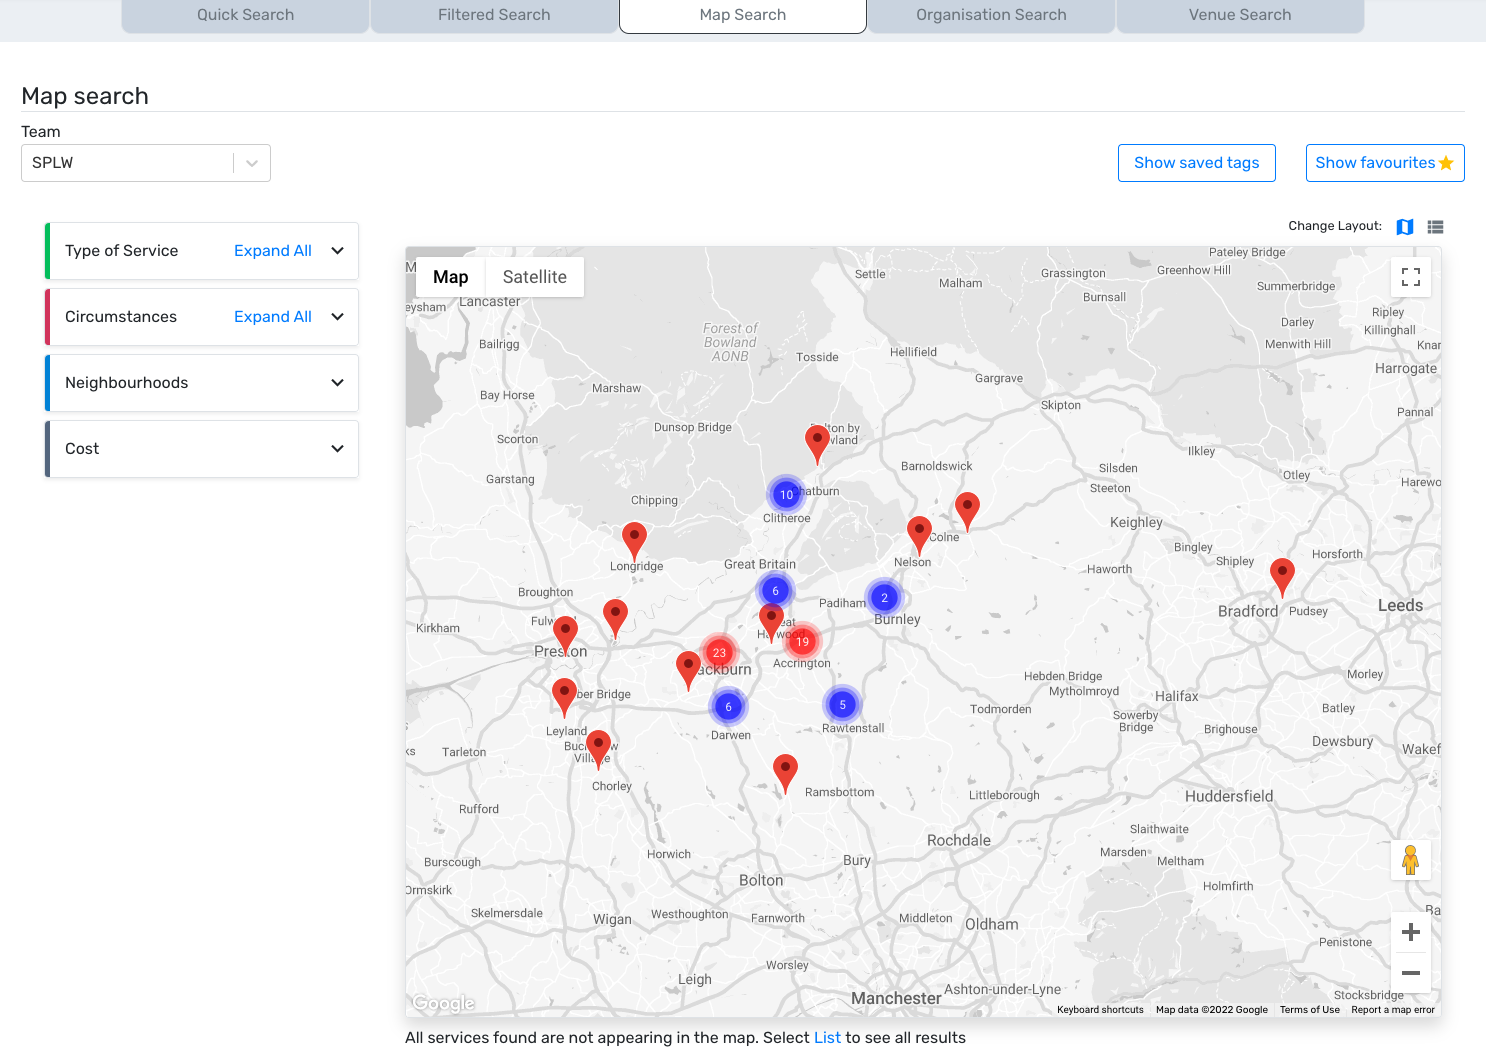Open the Team SPLW dropdown
The image size is (1486, 1058).
pos(146,163)
